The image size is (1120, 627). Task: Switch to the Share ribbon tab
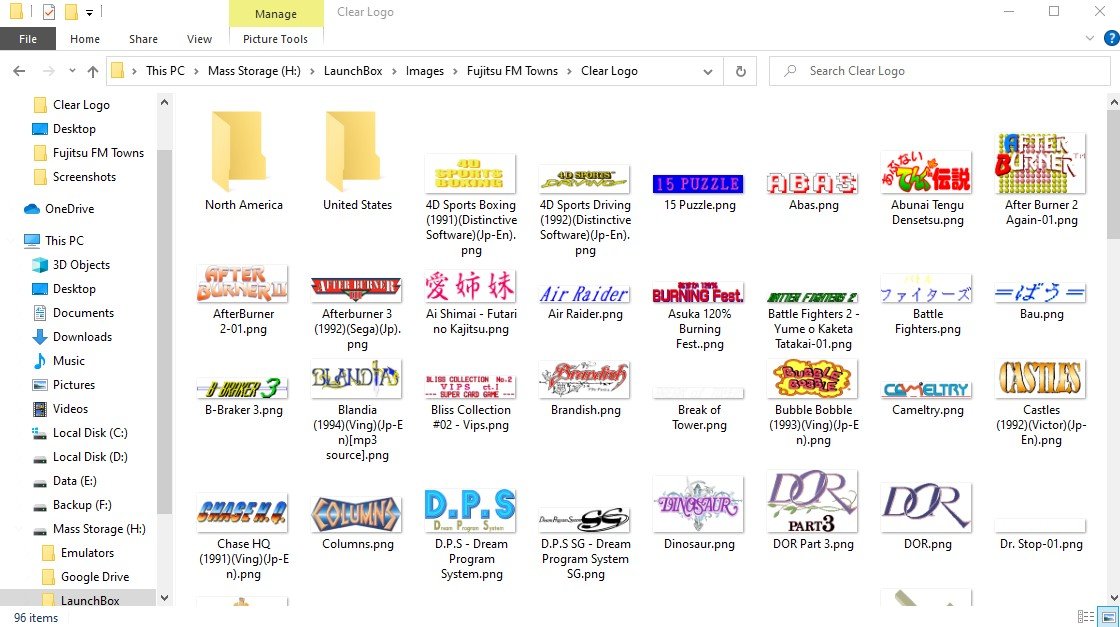click(143, 39)
